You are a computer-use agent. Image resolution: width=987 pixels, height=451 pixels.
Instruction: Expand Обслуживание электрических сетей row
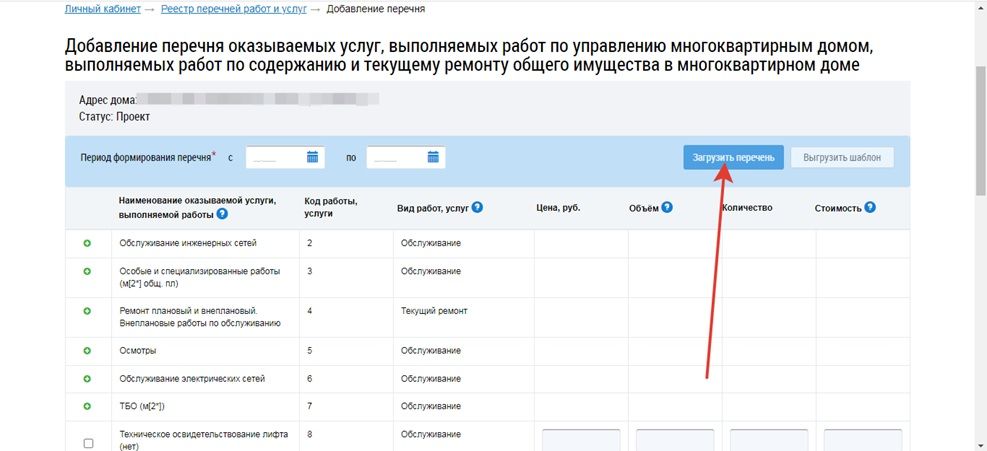point(87,379)
